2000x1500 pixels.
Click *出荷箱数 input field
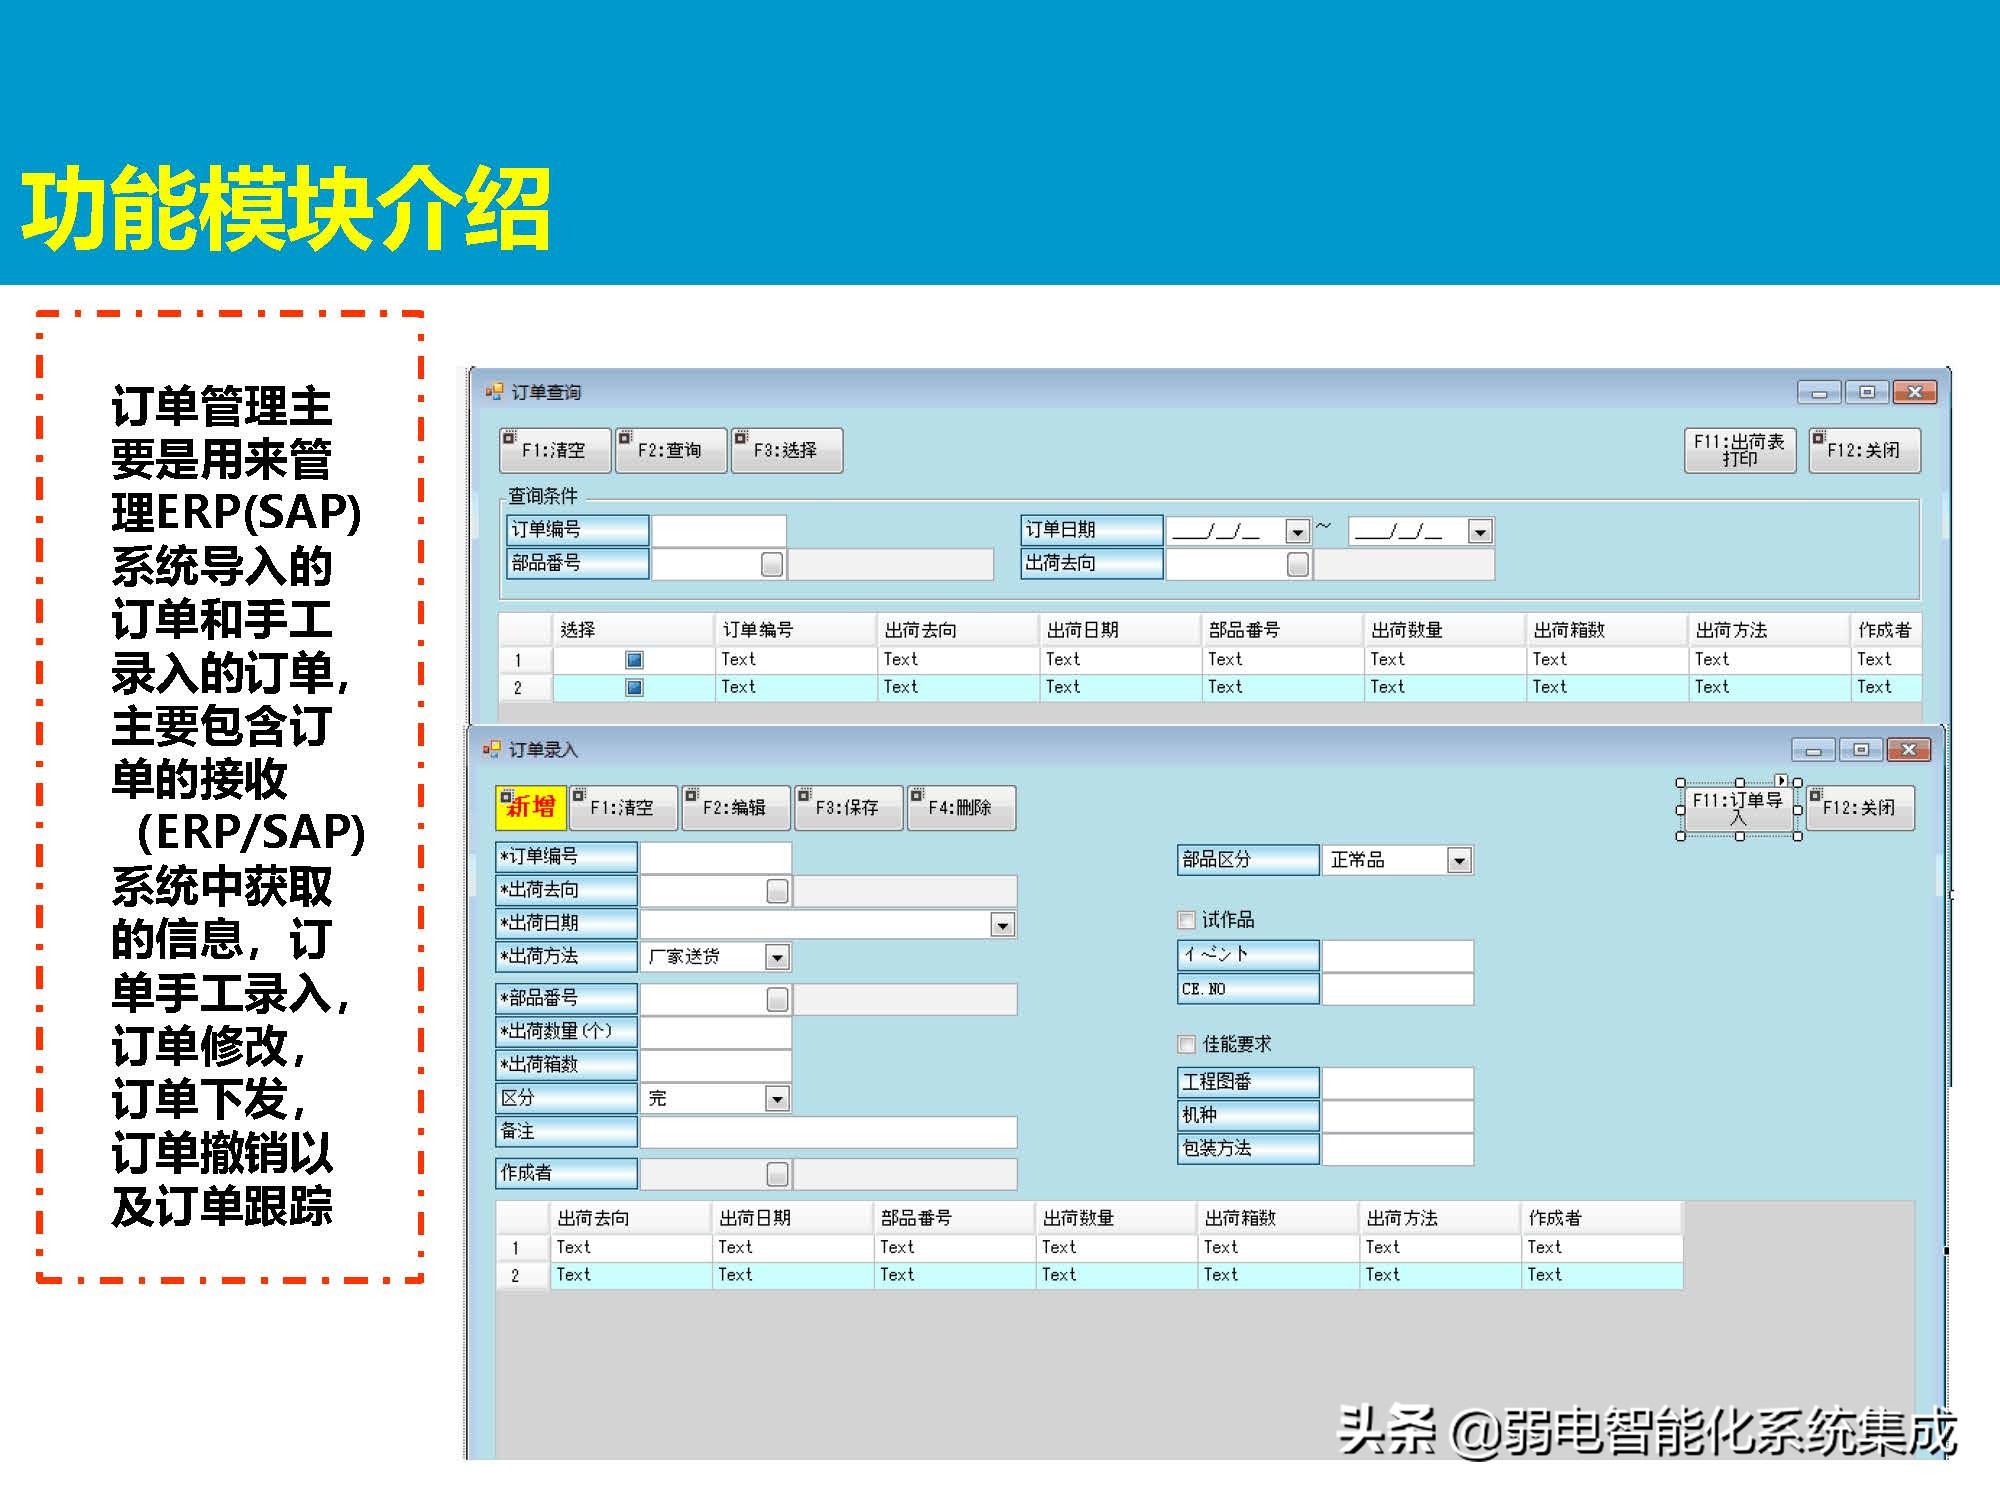[716, 1065]
